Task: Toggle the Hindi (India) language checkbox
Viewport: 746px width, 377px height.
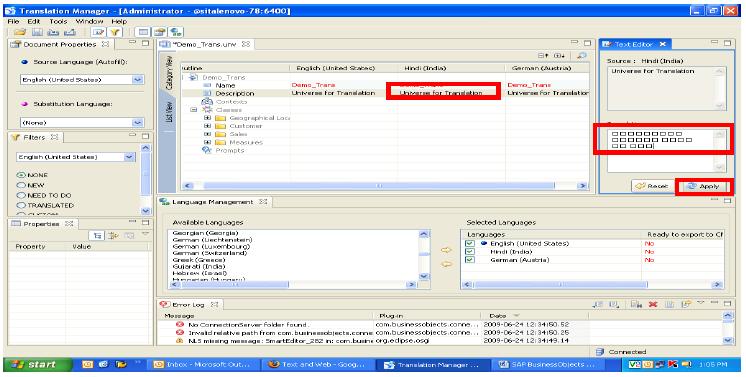Action: pyautogui.click(x=470, y=251)
